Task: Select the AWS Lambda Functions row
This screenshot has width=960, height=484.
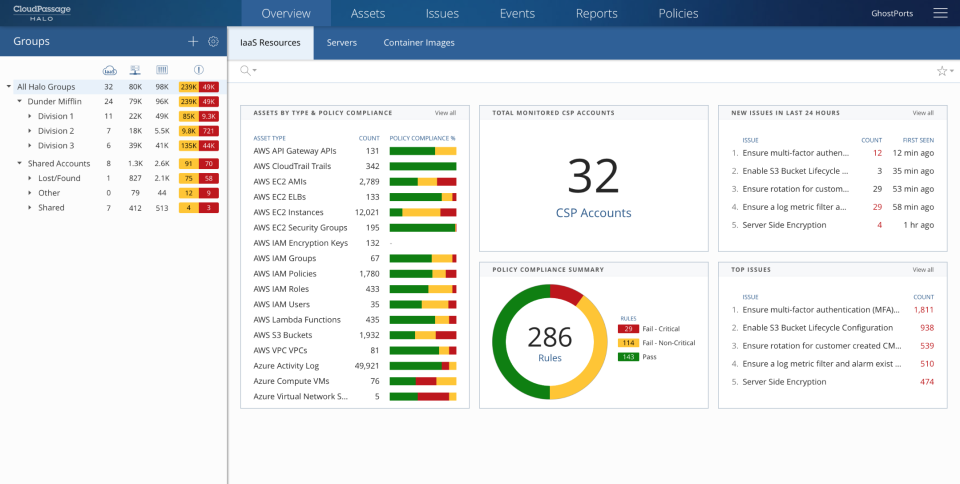Action: 354,319
